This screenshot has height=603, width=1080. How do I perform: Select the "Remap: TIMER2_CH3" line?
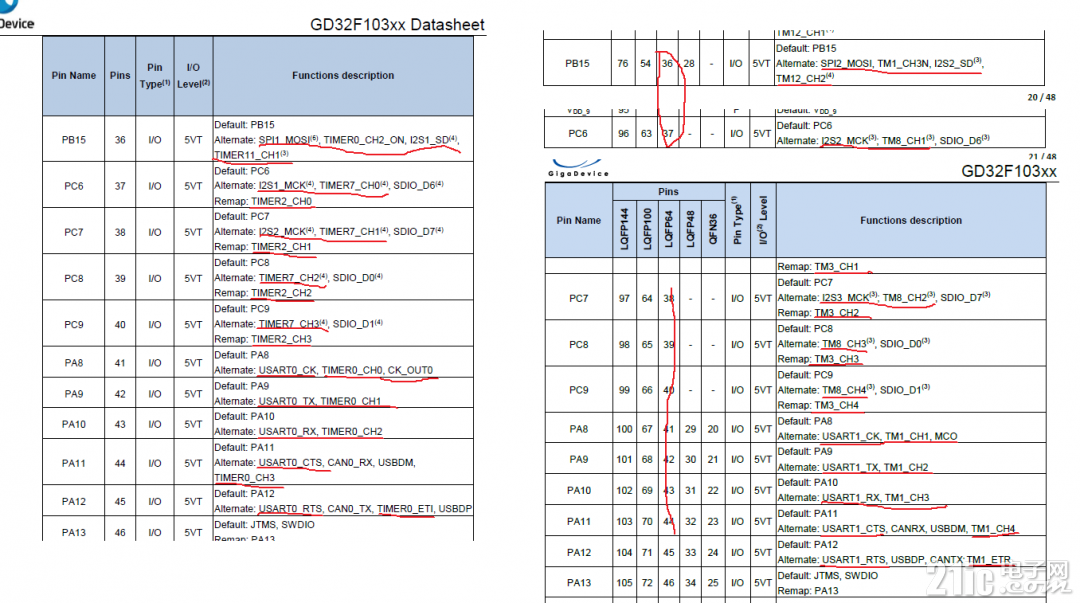pos(263,339)
